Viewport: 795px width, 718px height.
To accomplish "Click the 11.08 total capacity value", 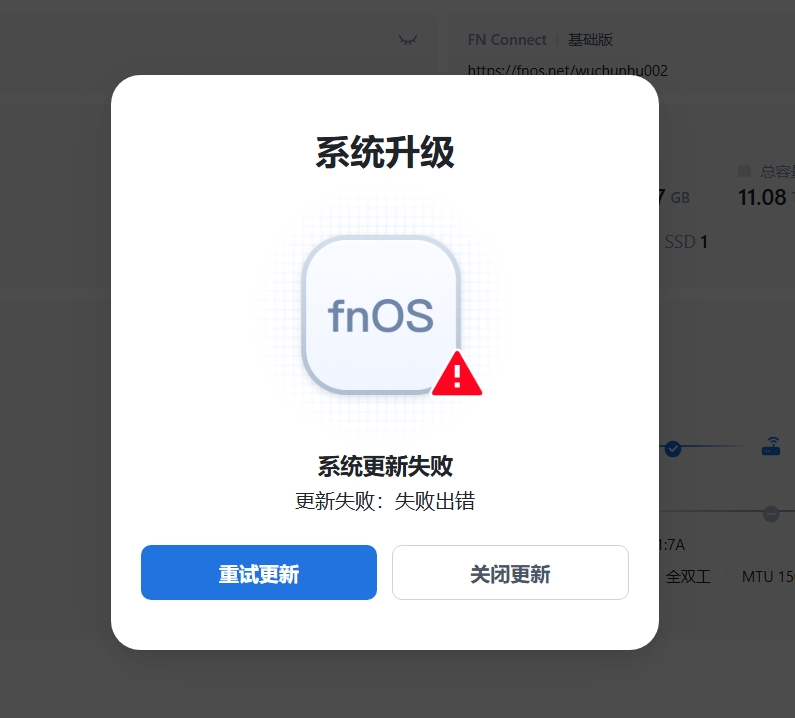I will (x=762, y=197).
